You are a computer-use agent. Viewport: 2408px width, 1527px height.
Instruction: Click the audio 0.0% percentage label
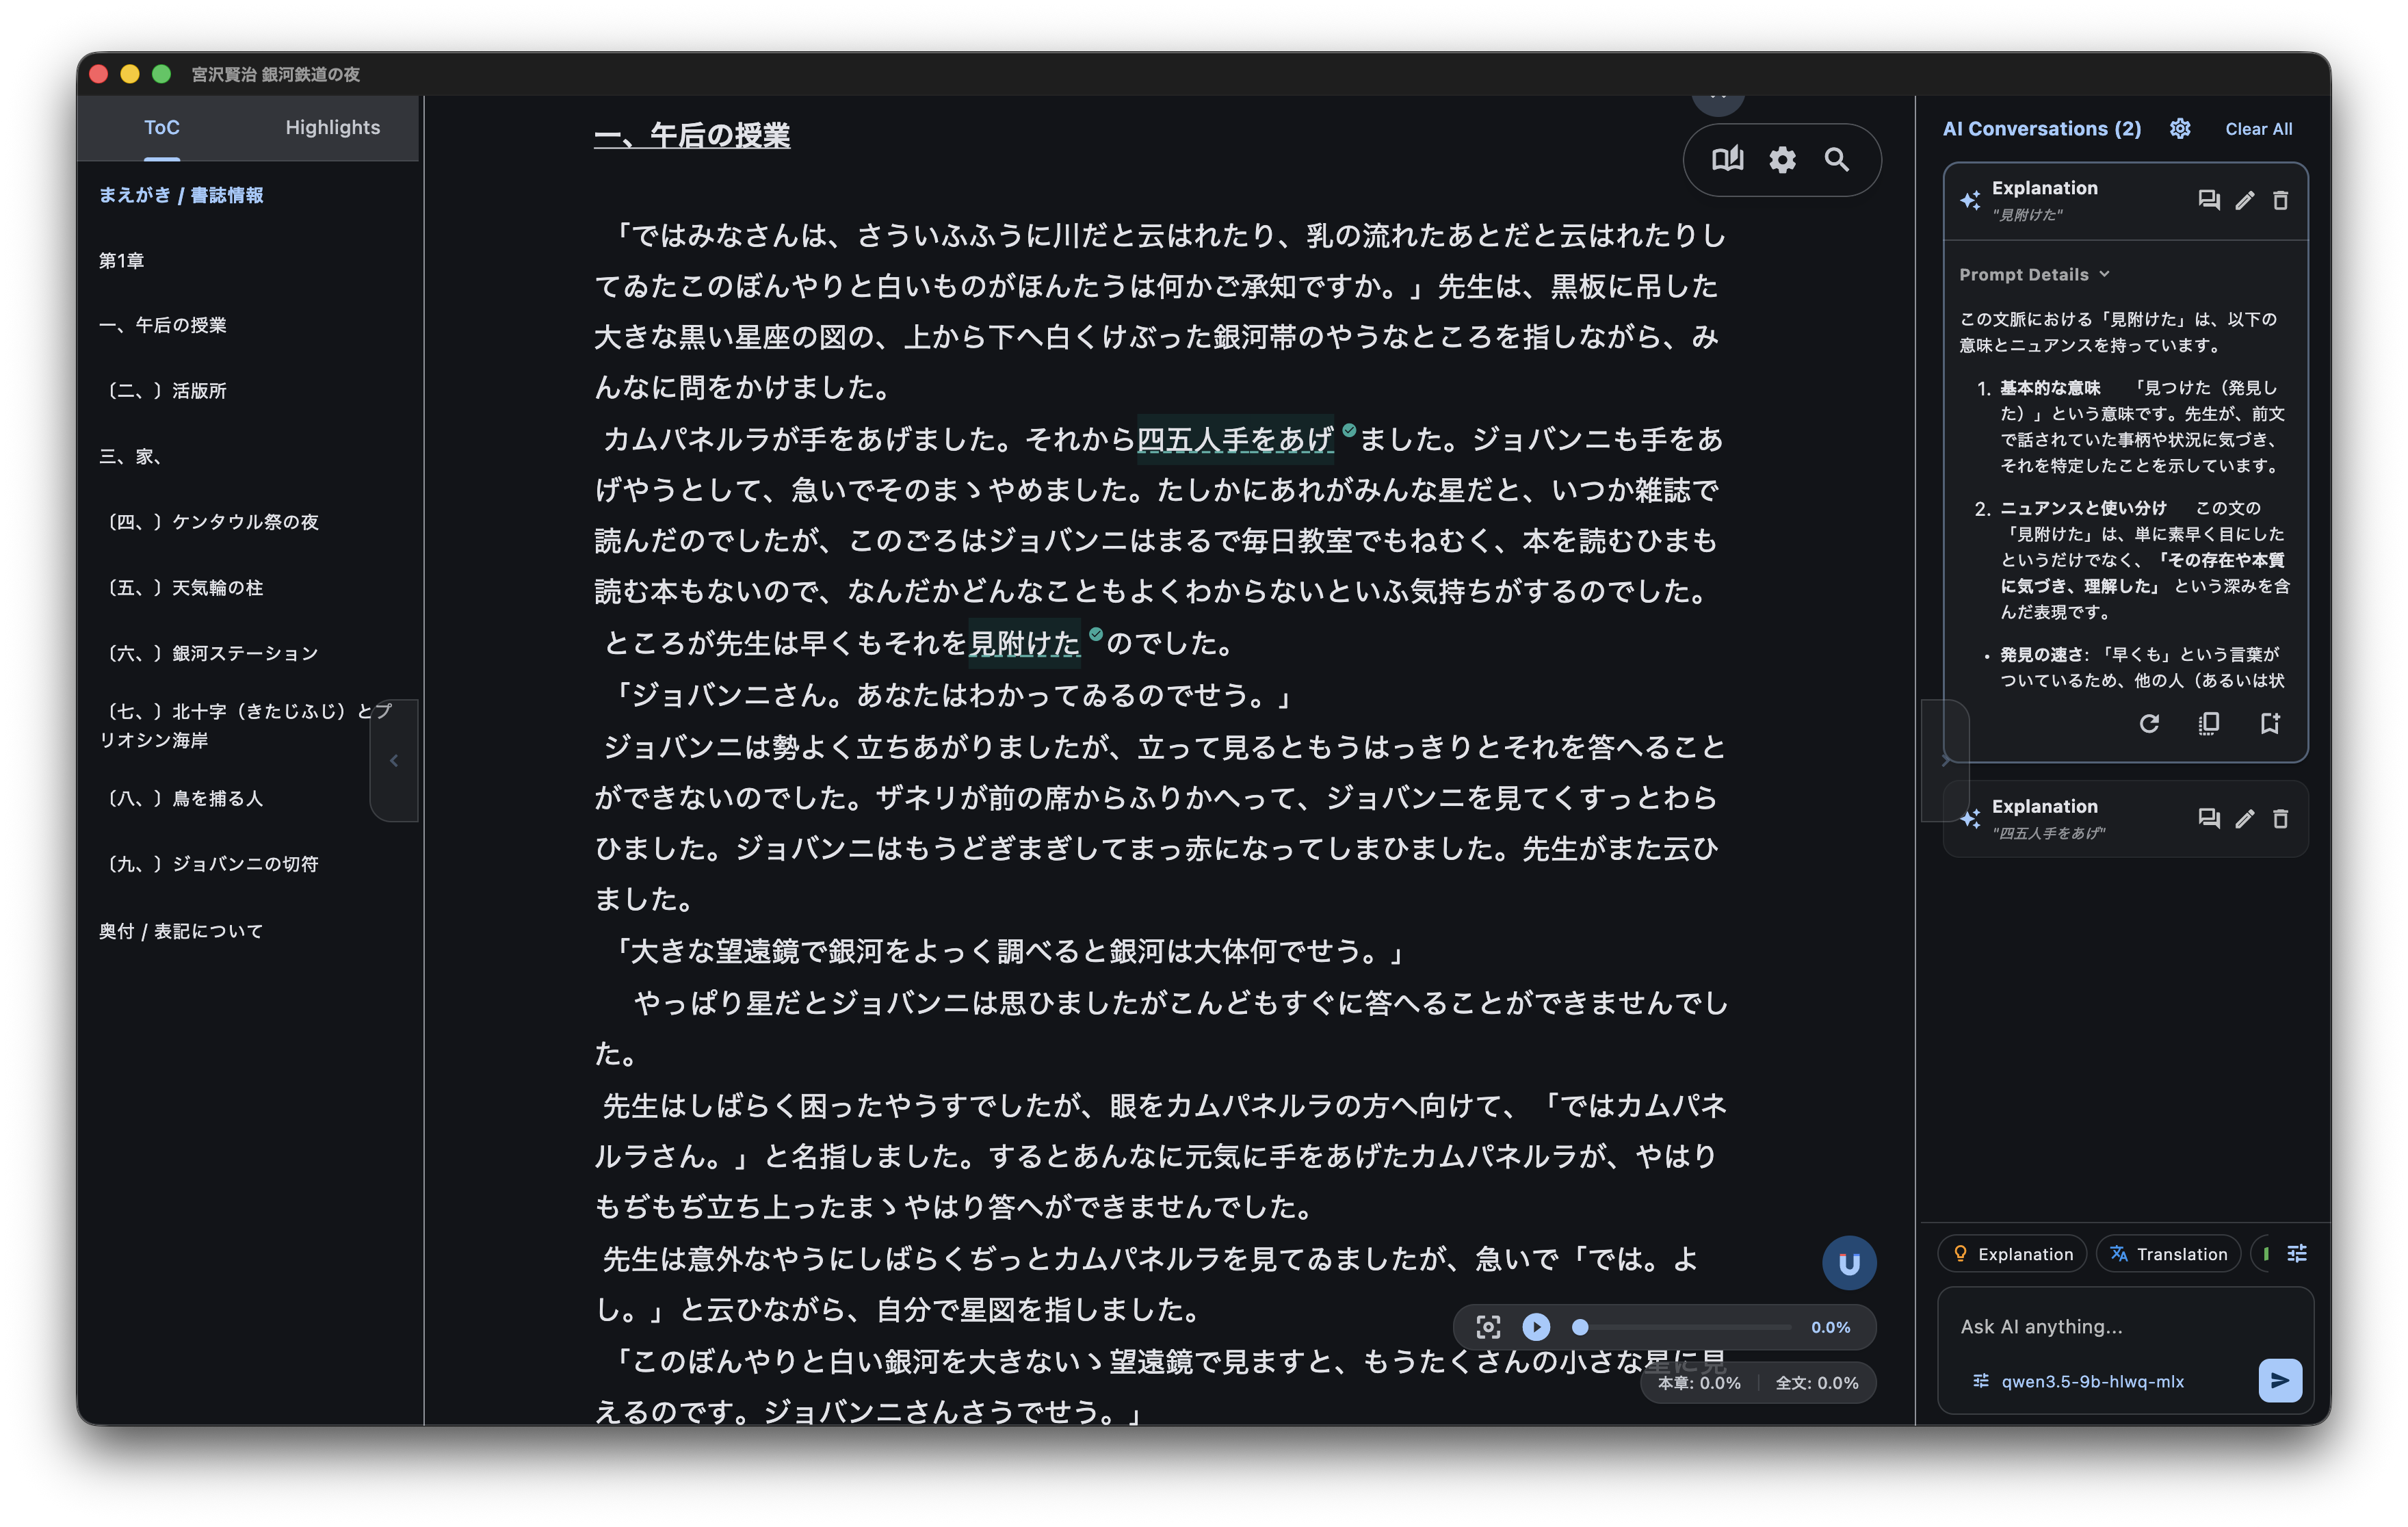pyautogui.click(x=1830, y=1327)
